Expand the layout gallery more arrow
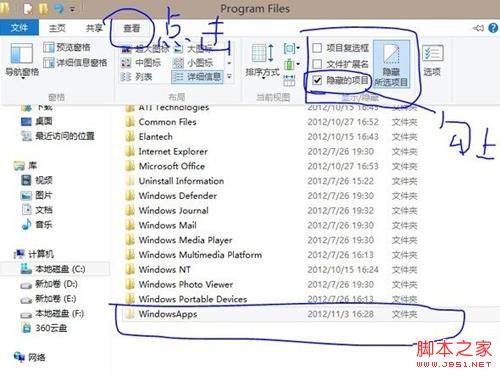This screenshot has width=500, height=375. pos(229,77)
